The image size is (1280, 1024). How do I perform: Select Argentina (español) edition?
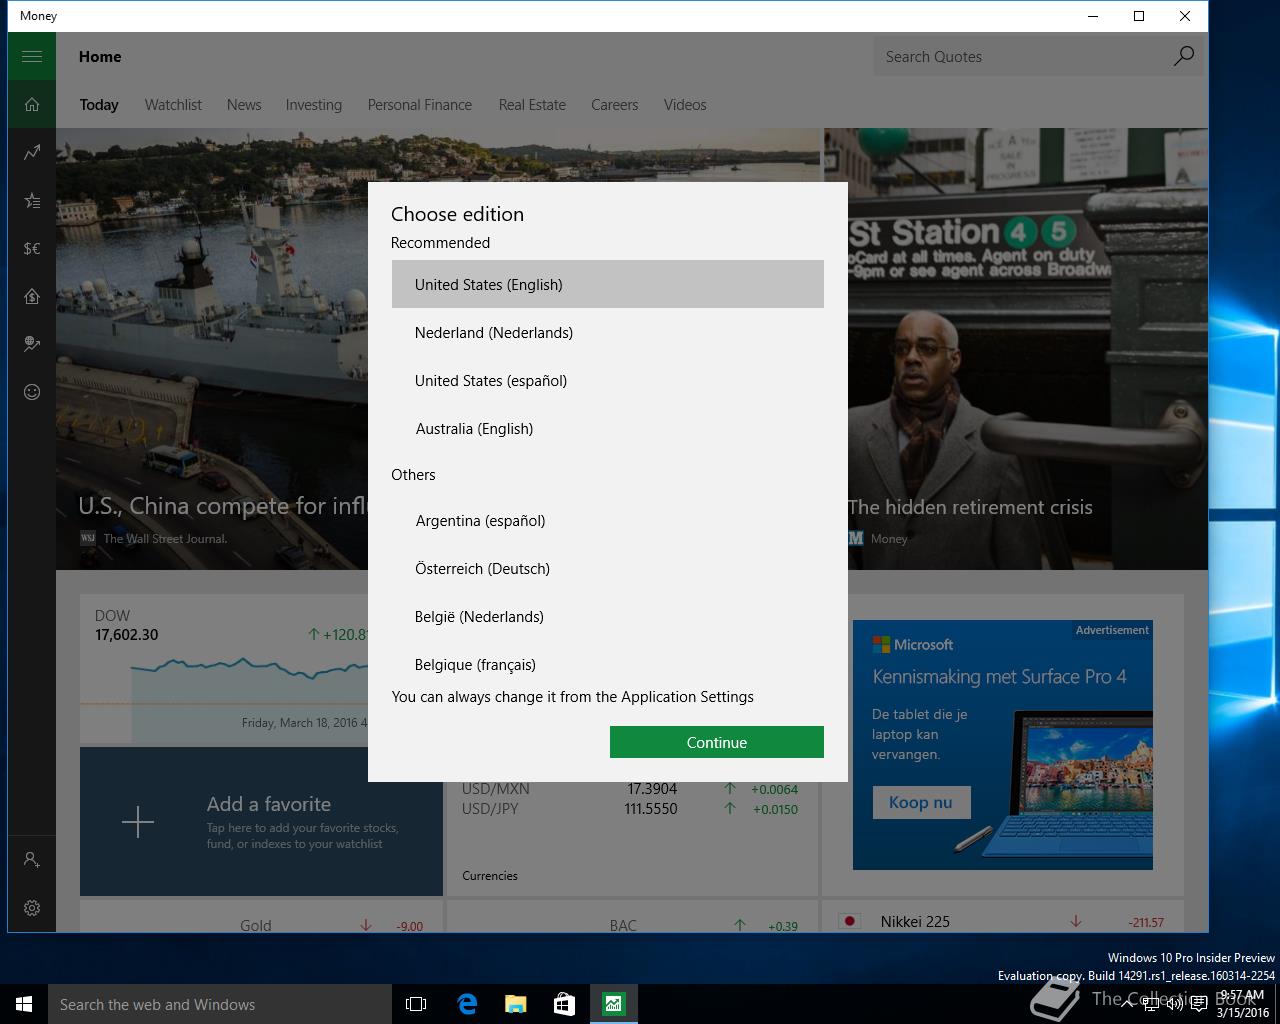[x=608, y=520]
